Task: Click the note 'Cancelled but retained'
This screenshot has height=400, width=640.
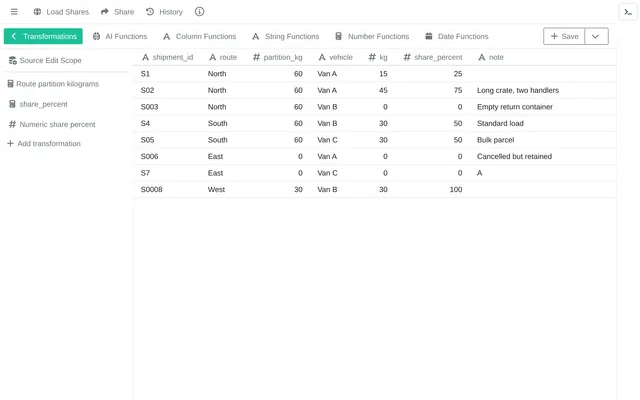Action: click(514, 156)
